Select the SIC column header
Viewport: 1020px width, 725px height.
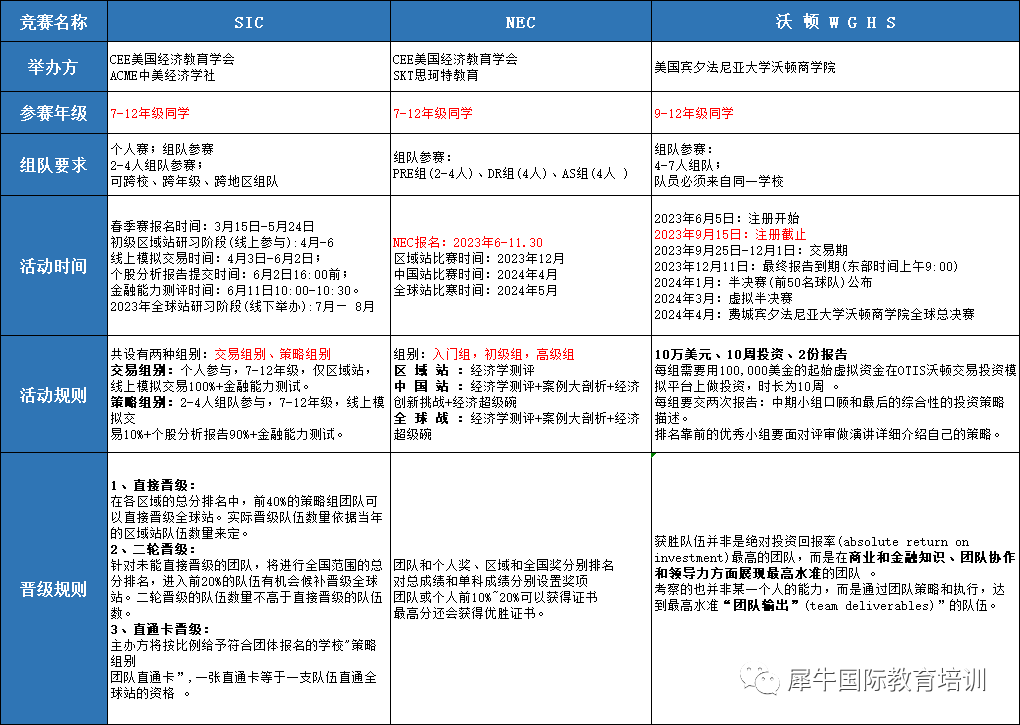point(249,21)
